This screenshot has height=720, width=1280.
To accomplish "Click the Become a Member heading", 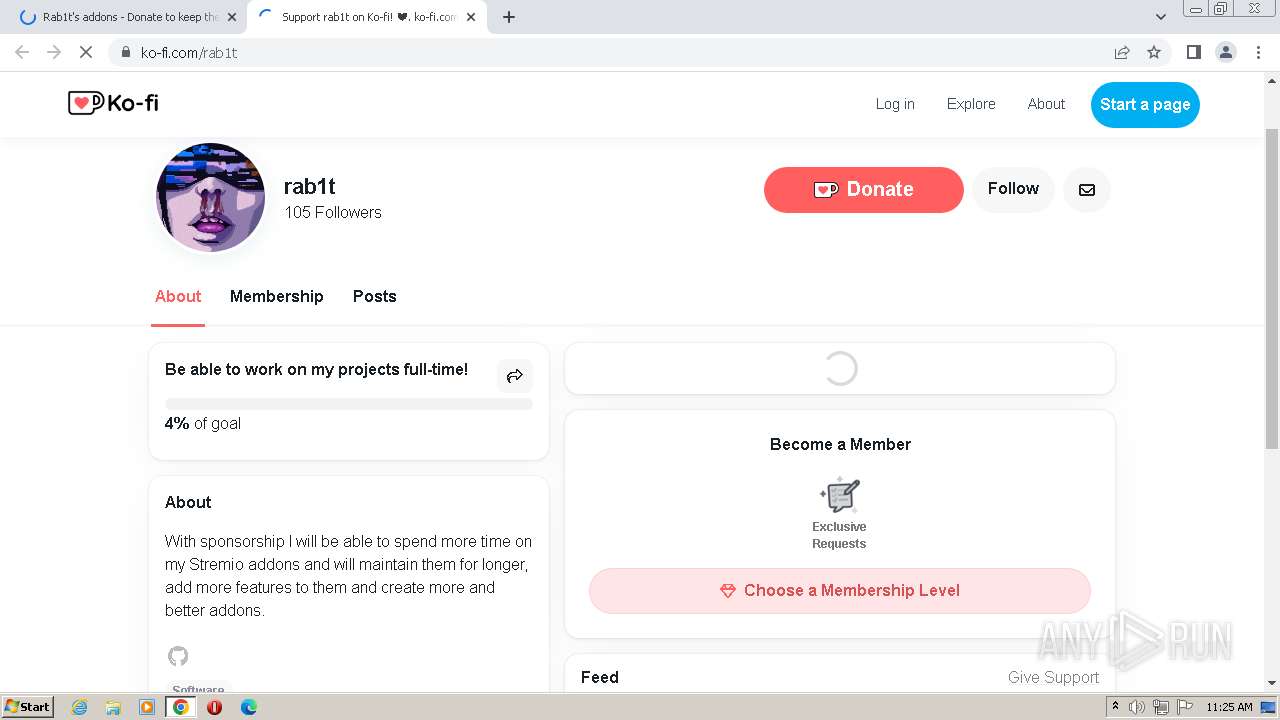I will pos(840,444).
